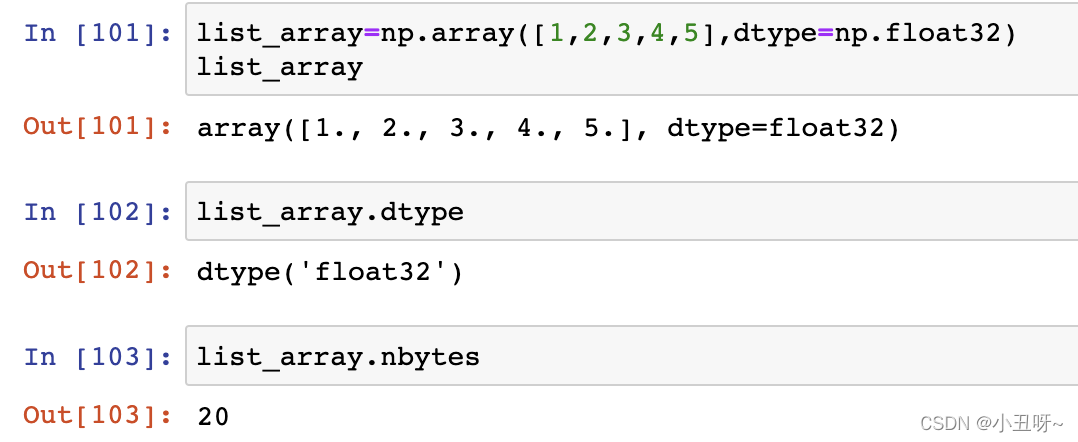Click the np.array code cell input 101
The height and width of the screenshot is (442, 1078).
631,49
